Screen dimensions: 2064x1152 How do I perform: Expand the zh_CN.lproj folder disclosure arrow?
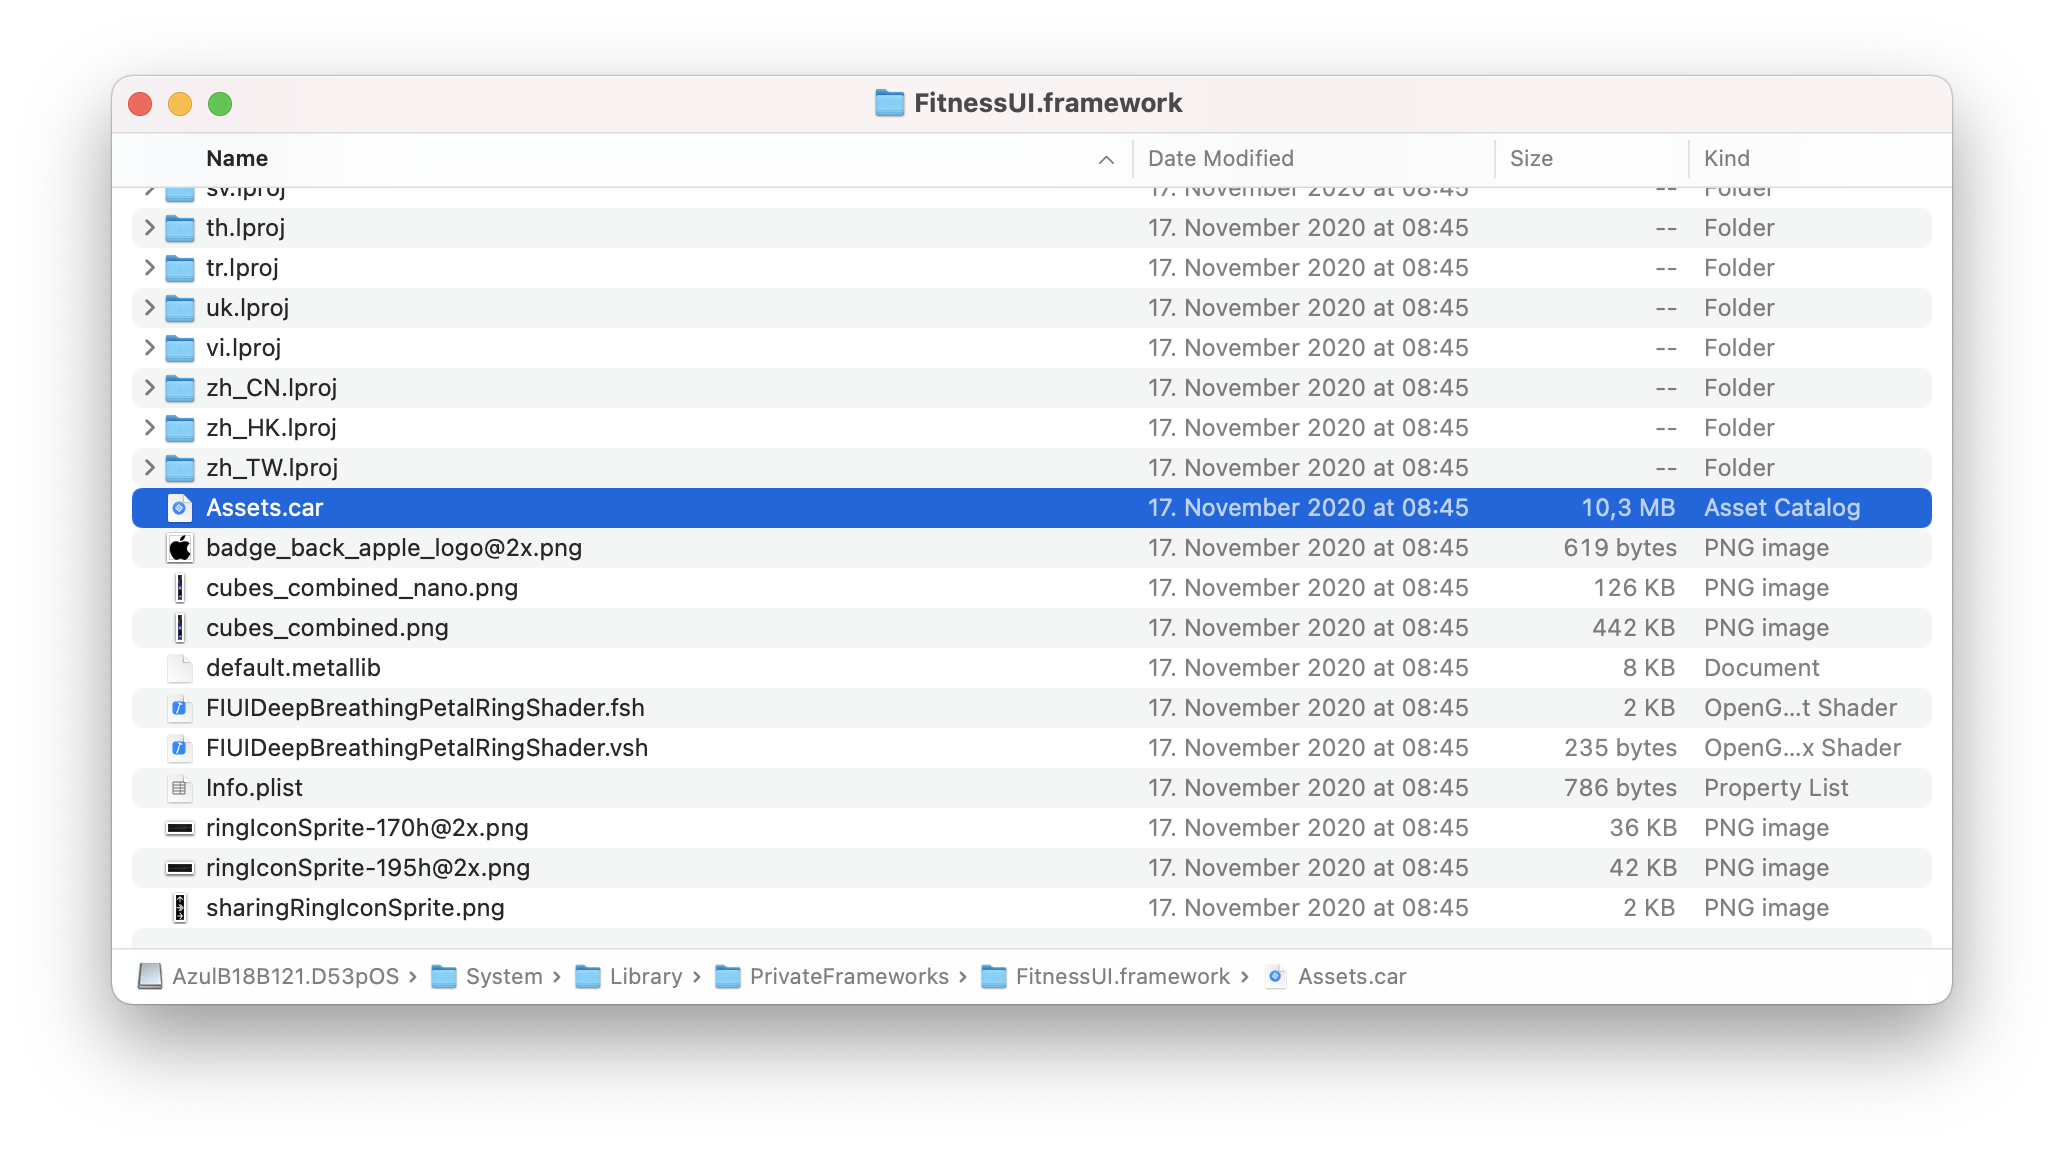point(149,388)
